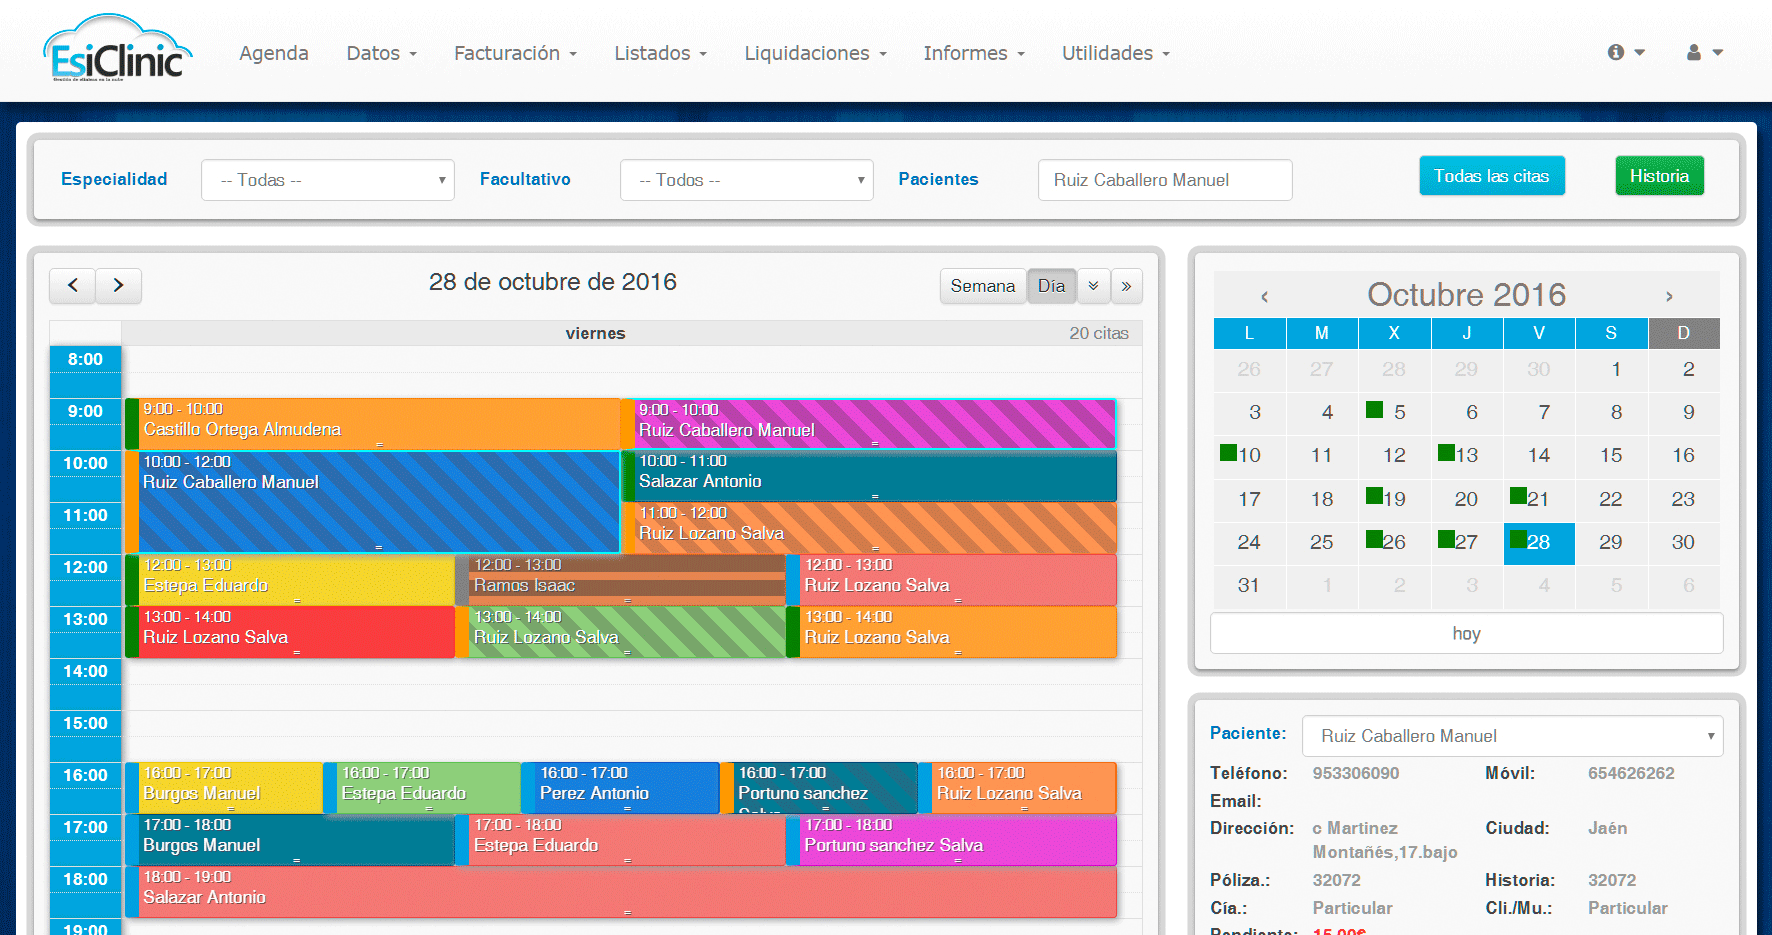Open 17:00 Portuno sanchez Salva appointment
Viewport: 1772px width, 935px height.
pyautogui.click(x=952, y=840)
